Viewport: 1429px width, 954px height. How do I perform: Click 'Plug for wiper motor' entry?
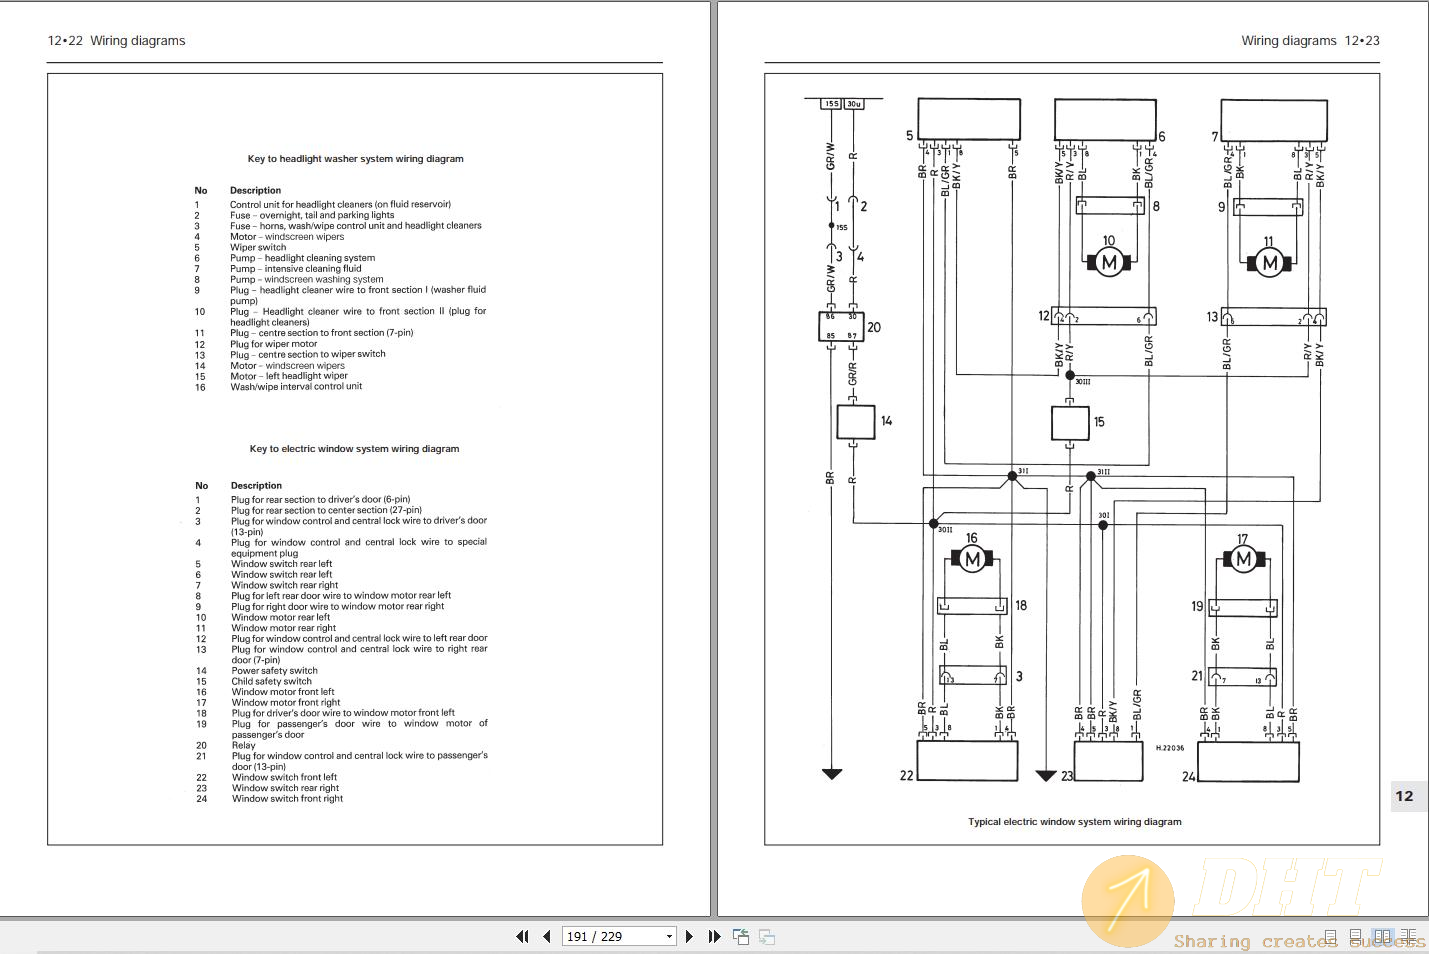point(274,344)
